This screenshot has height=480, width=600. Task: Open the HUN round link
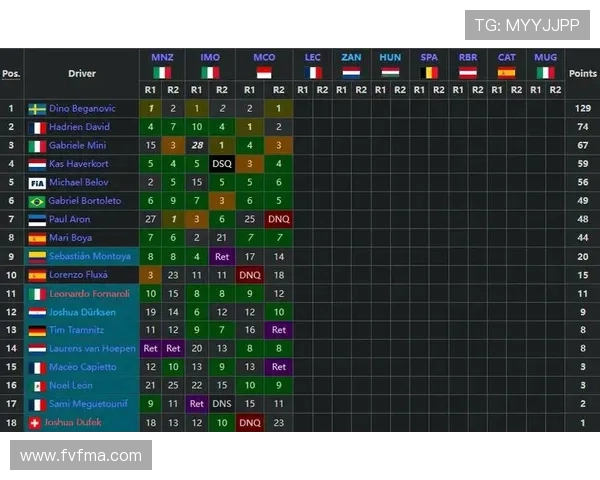(390, 57)
